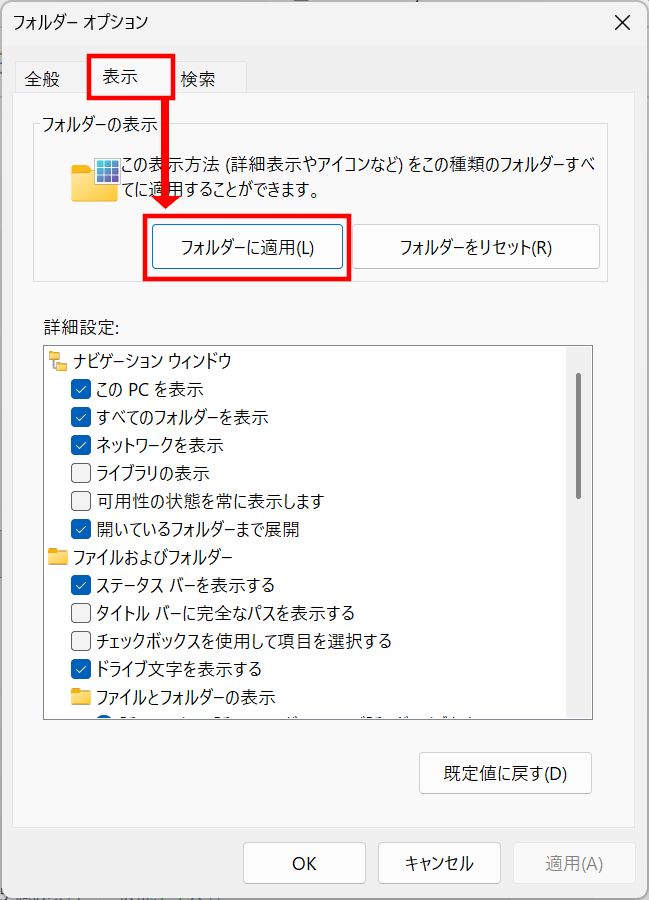Uncheck すべてのフォルダーを表示

tap(81, 417)
